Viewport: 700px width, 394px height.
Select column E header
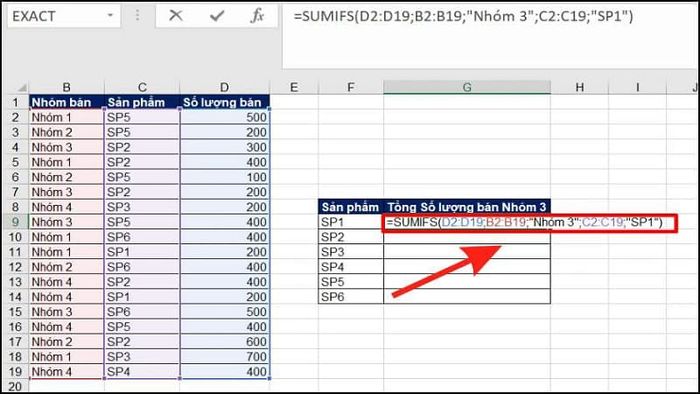[294, 87]
